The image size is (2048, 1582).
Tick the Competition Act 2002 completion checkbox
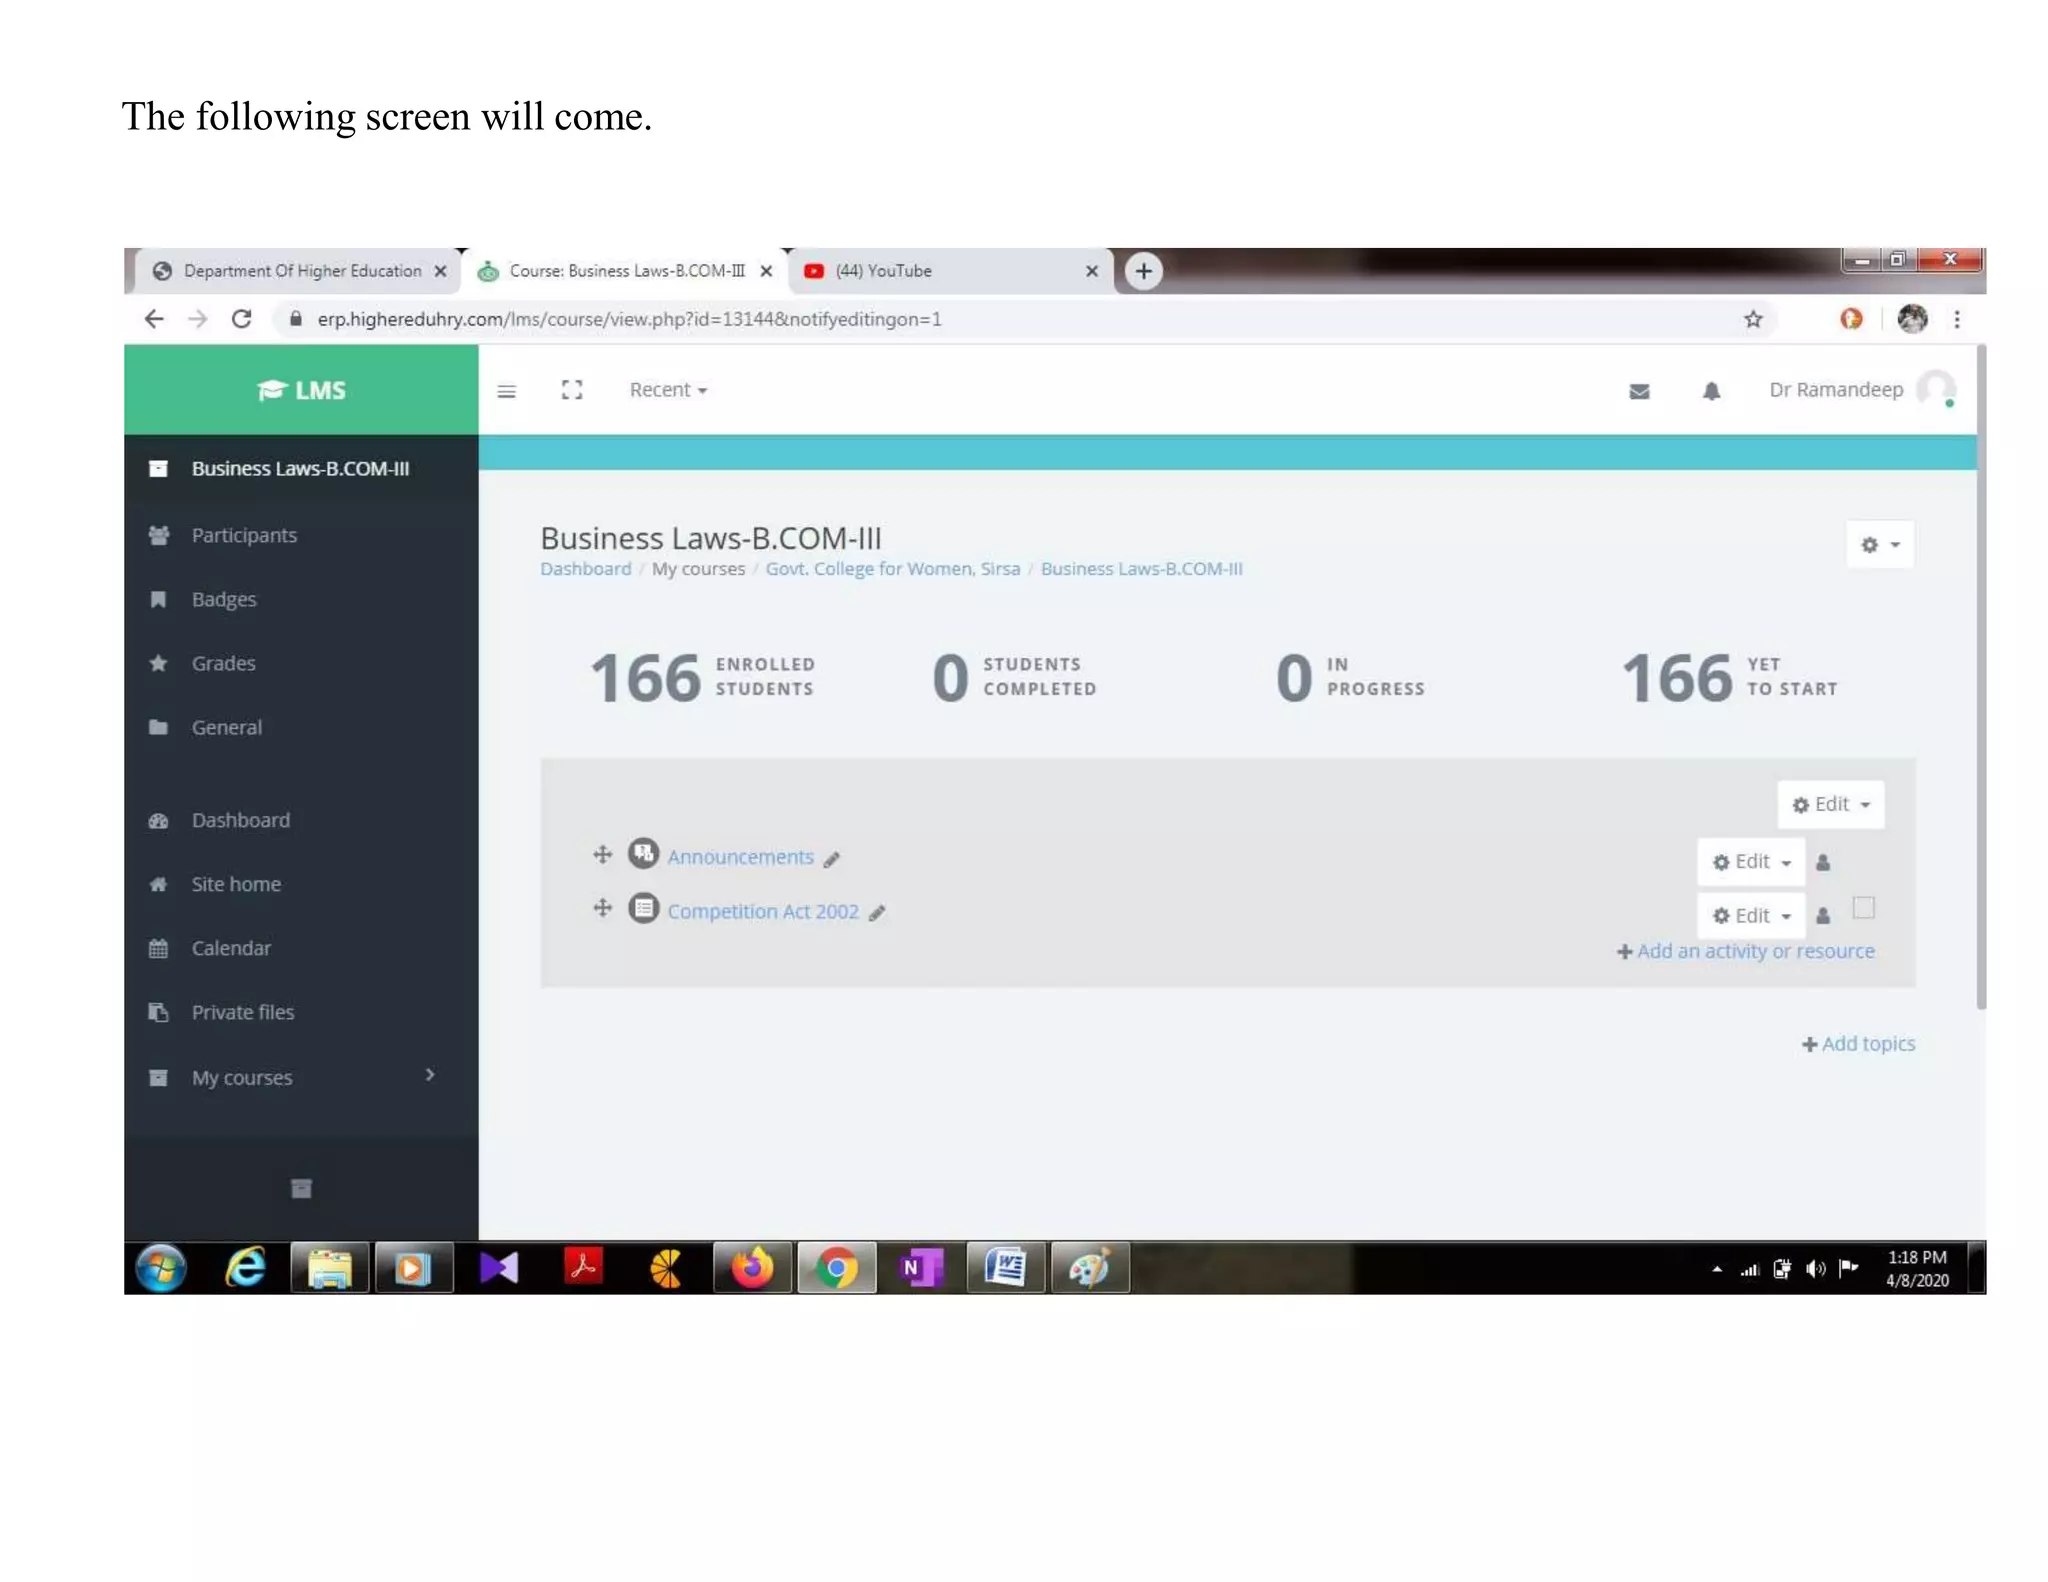pos(1863,908)
